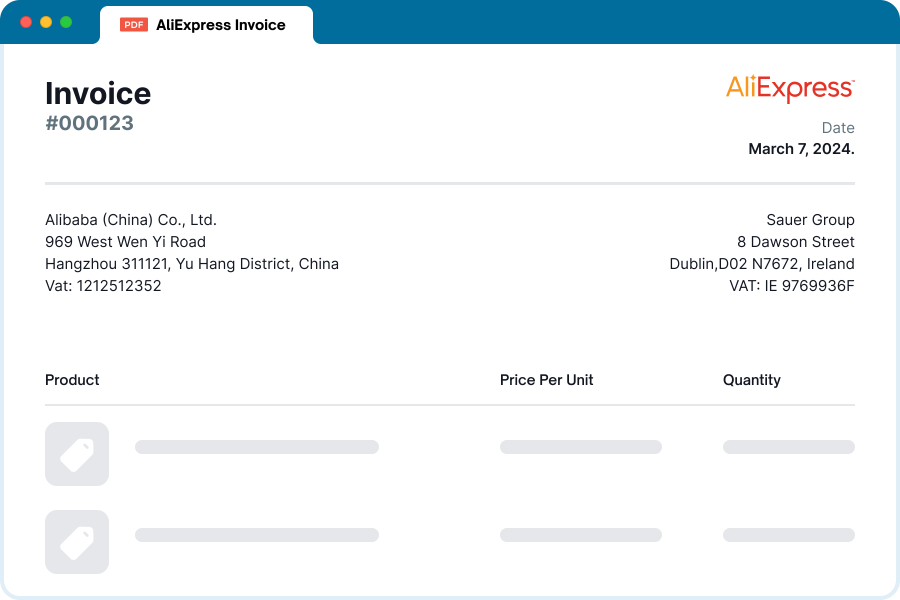Click the yellow minimize window button

[46, 22]
